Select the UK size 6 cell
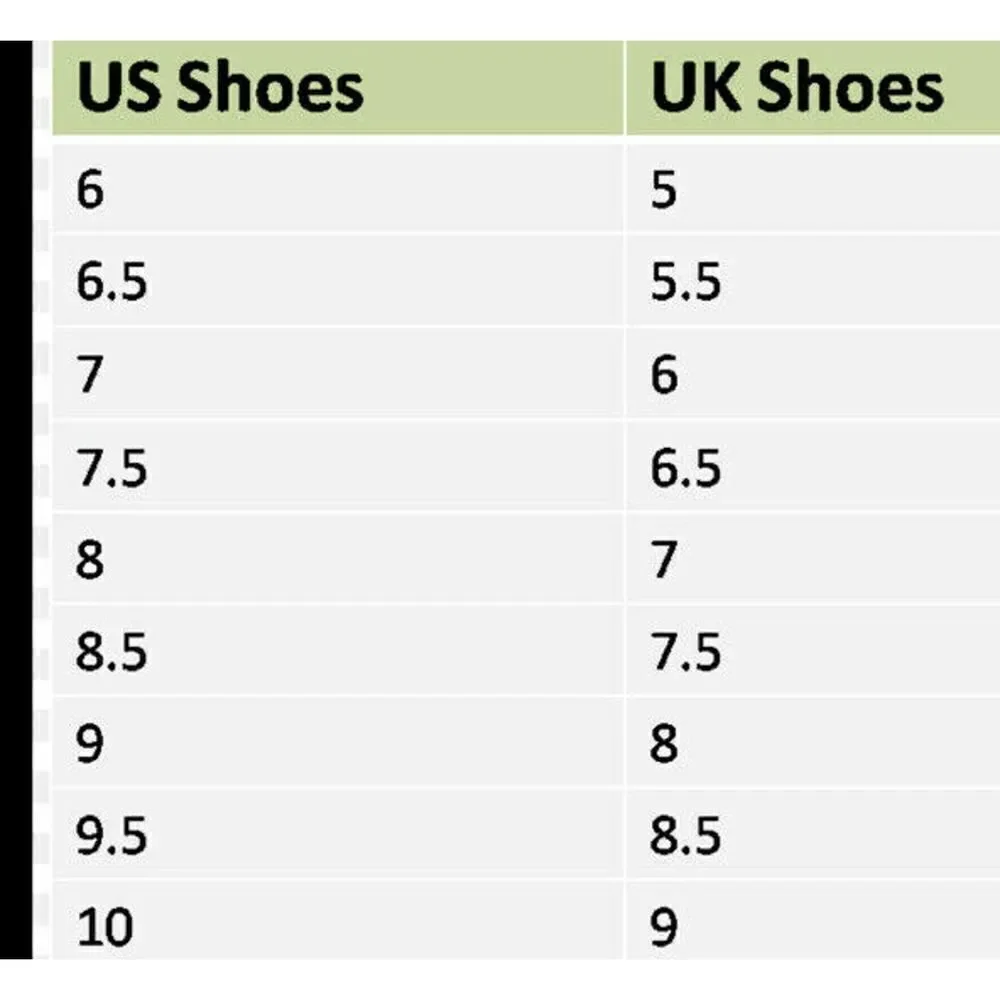The height and width of the screenshot is (1000, 1000). [813, 374]
